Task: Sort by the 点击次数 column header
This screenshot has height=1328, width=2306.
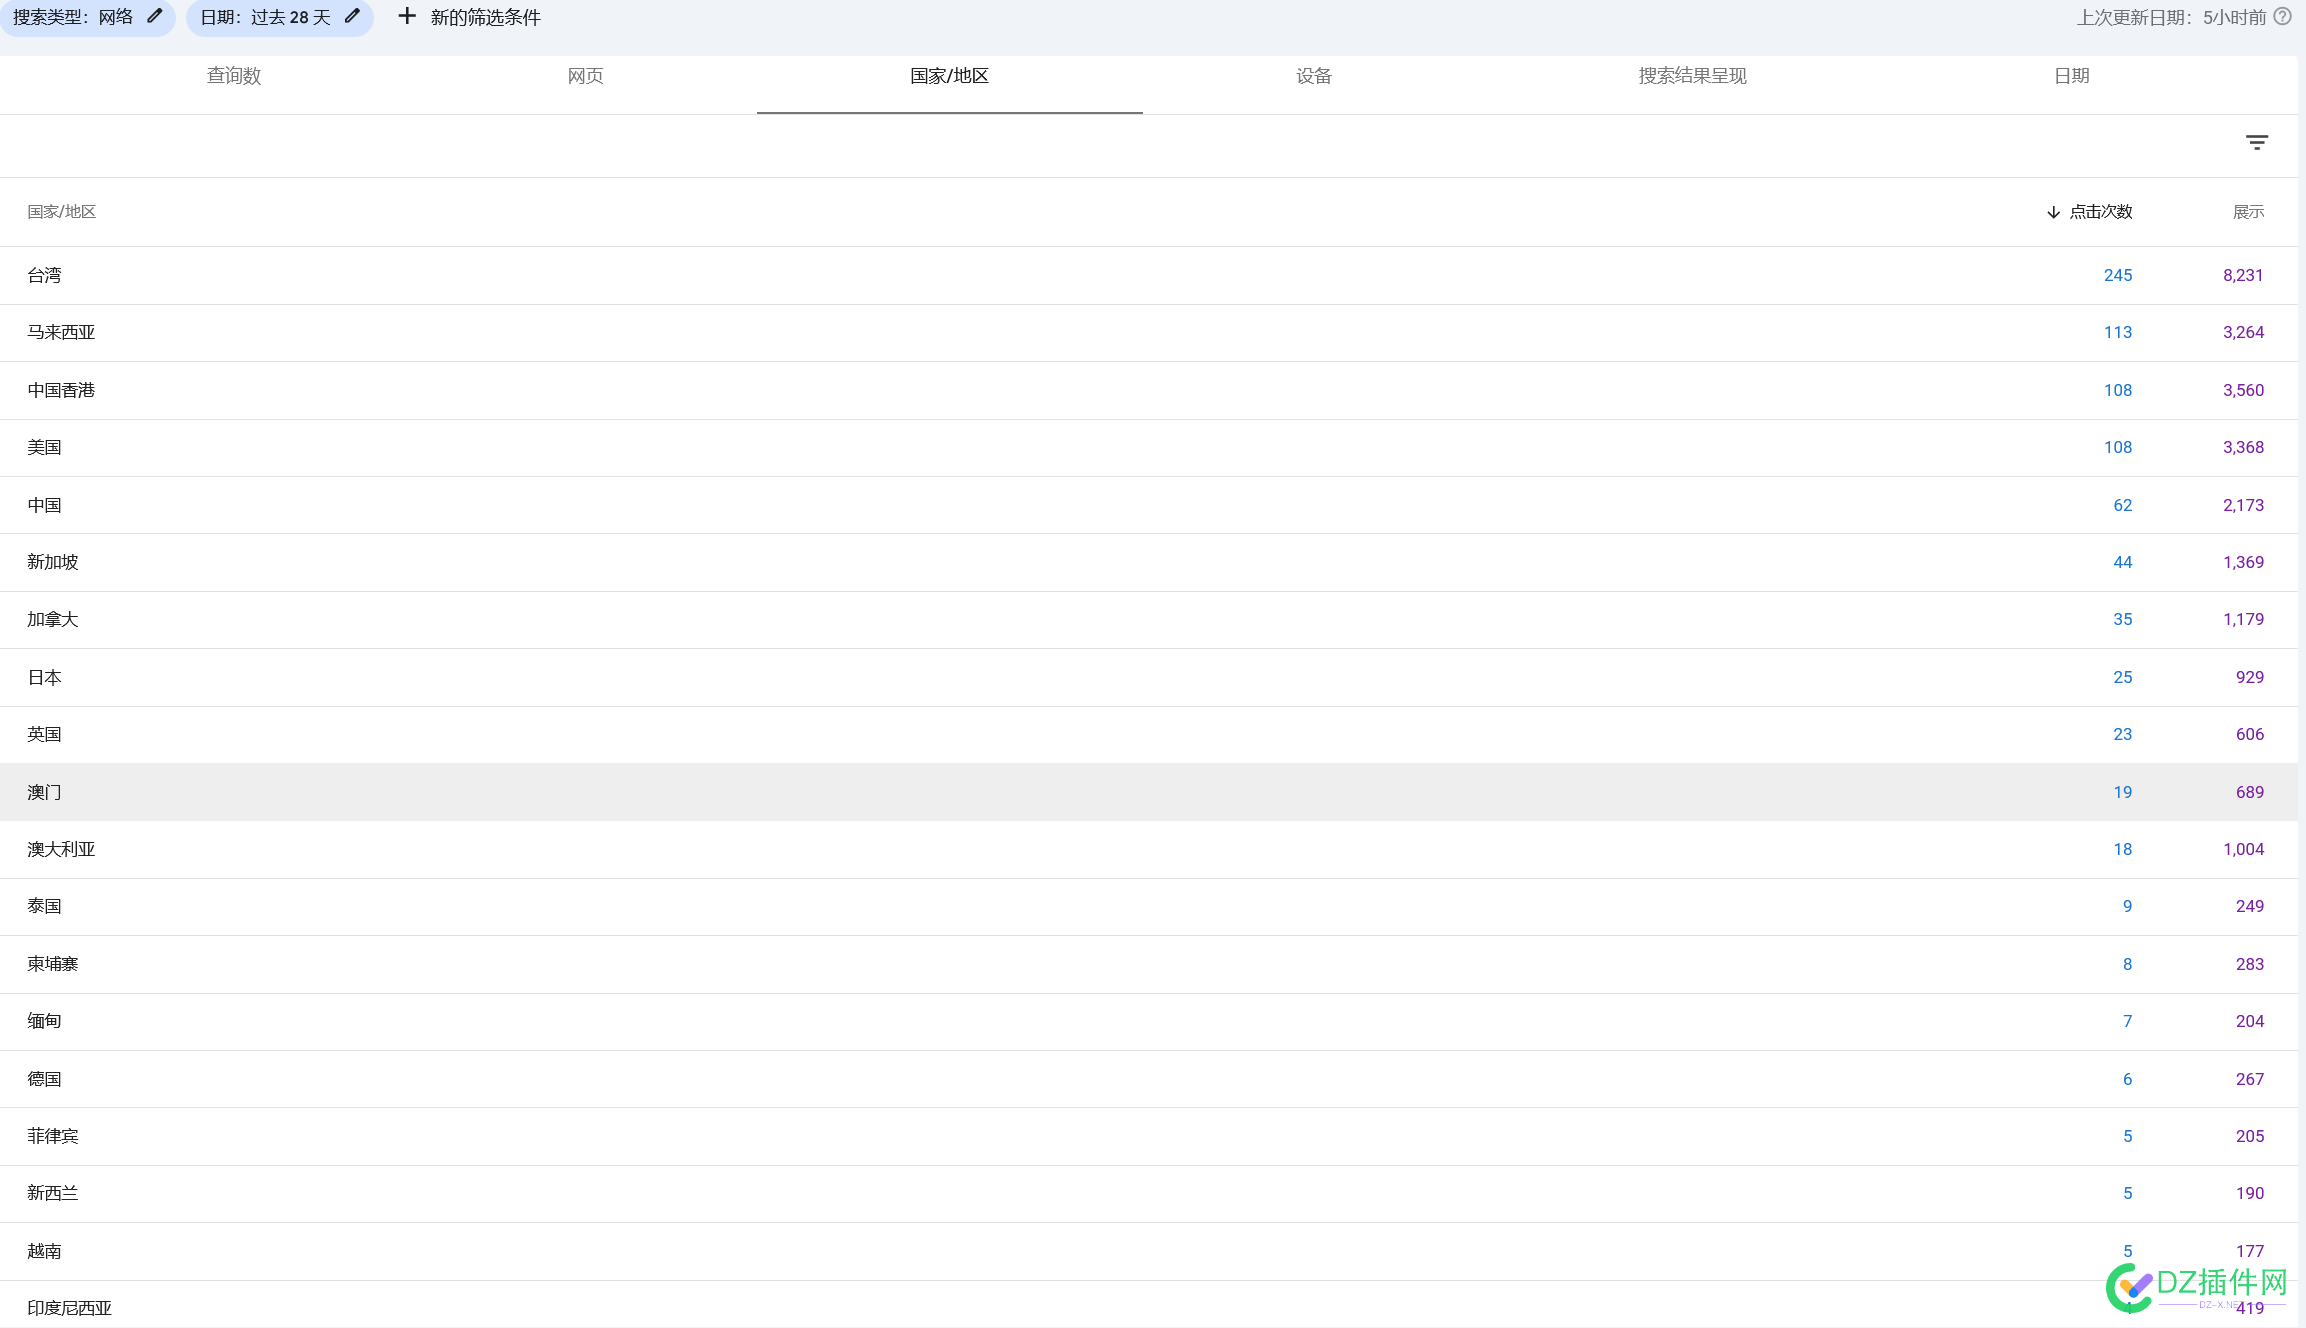Action: pos(2100,212)
